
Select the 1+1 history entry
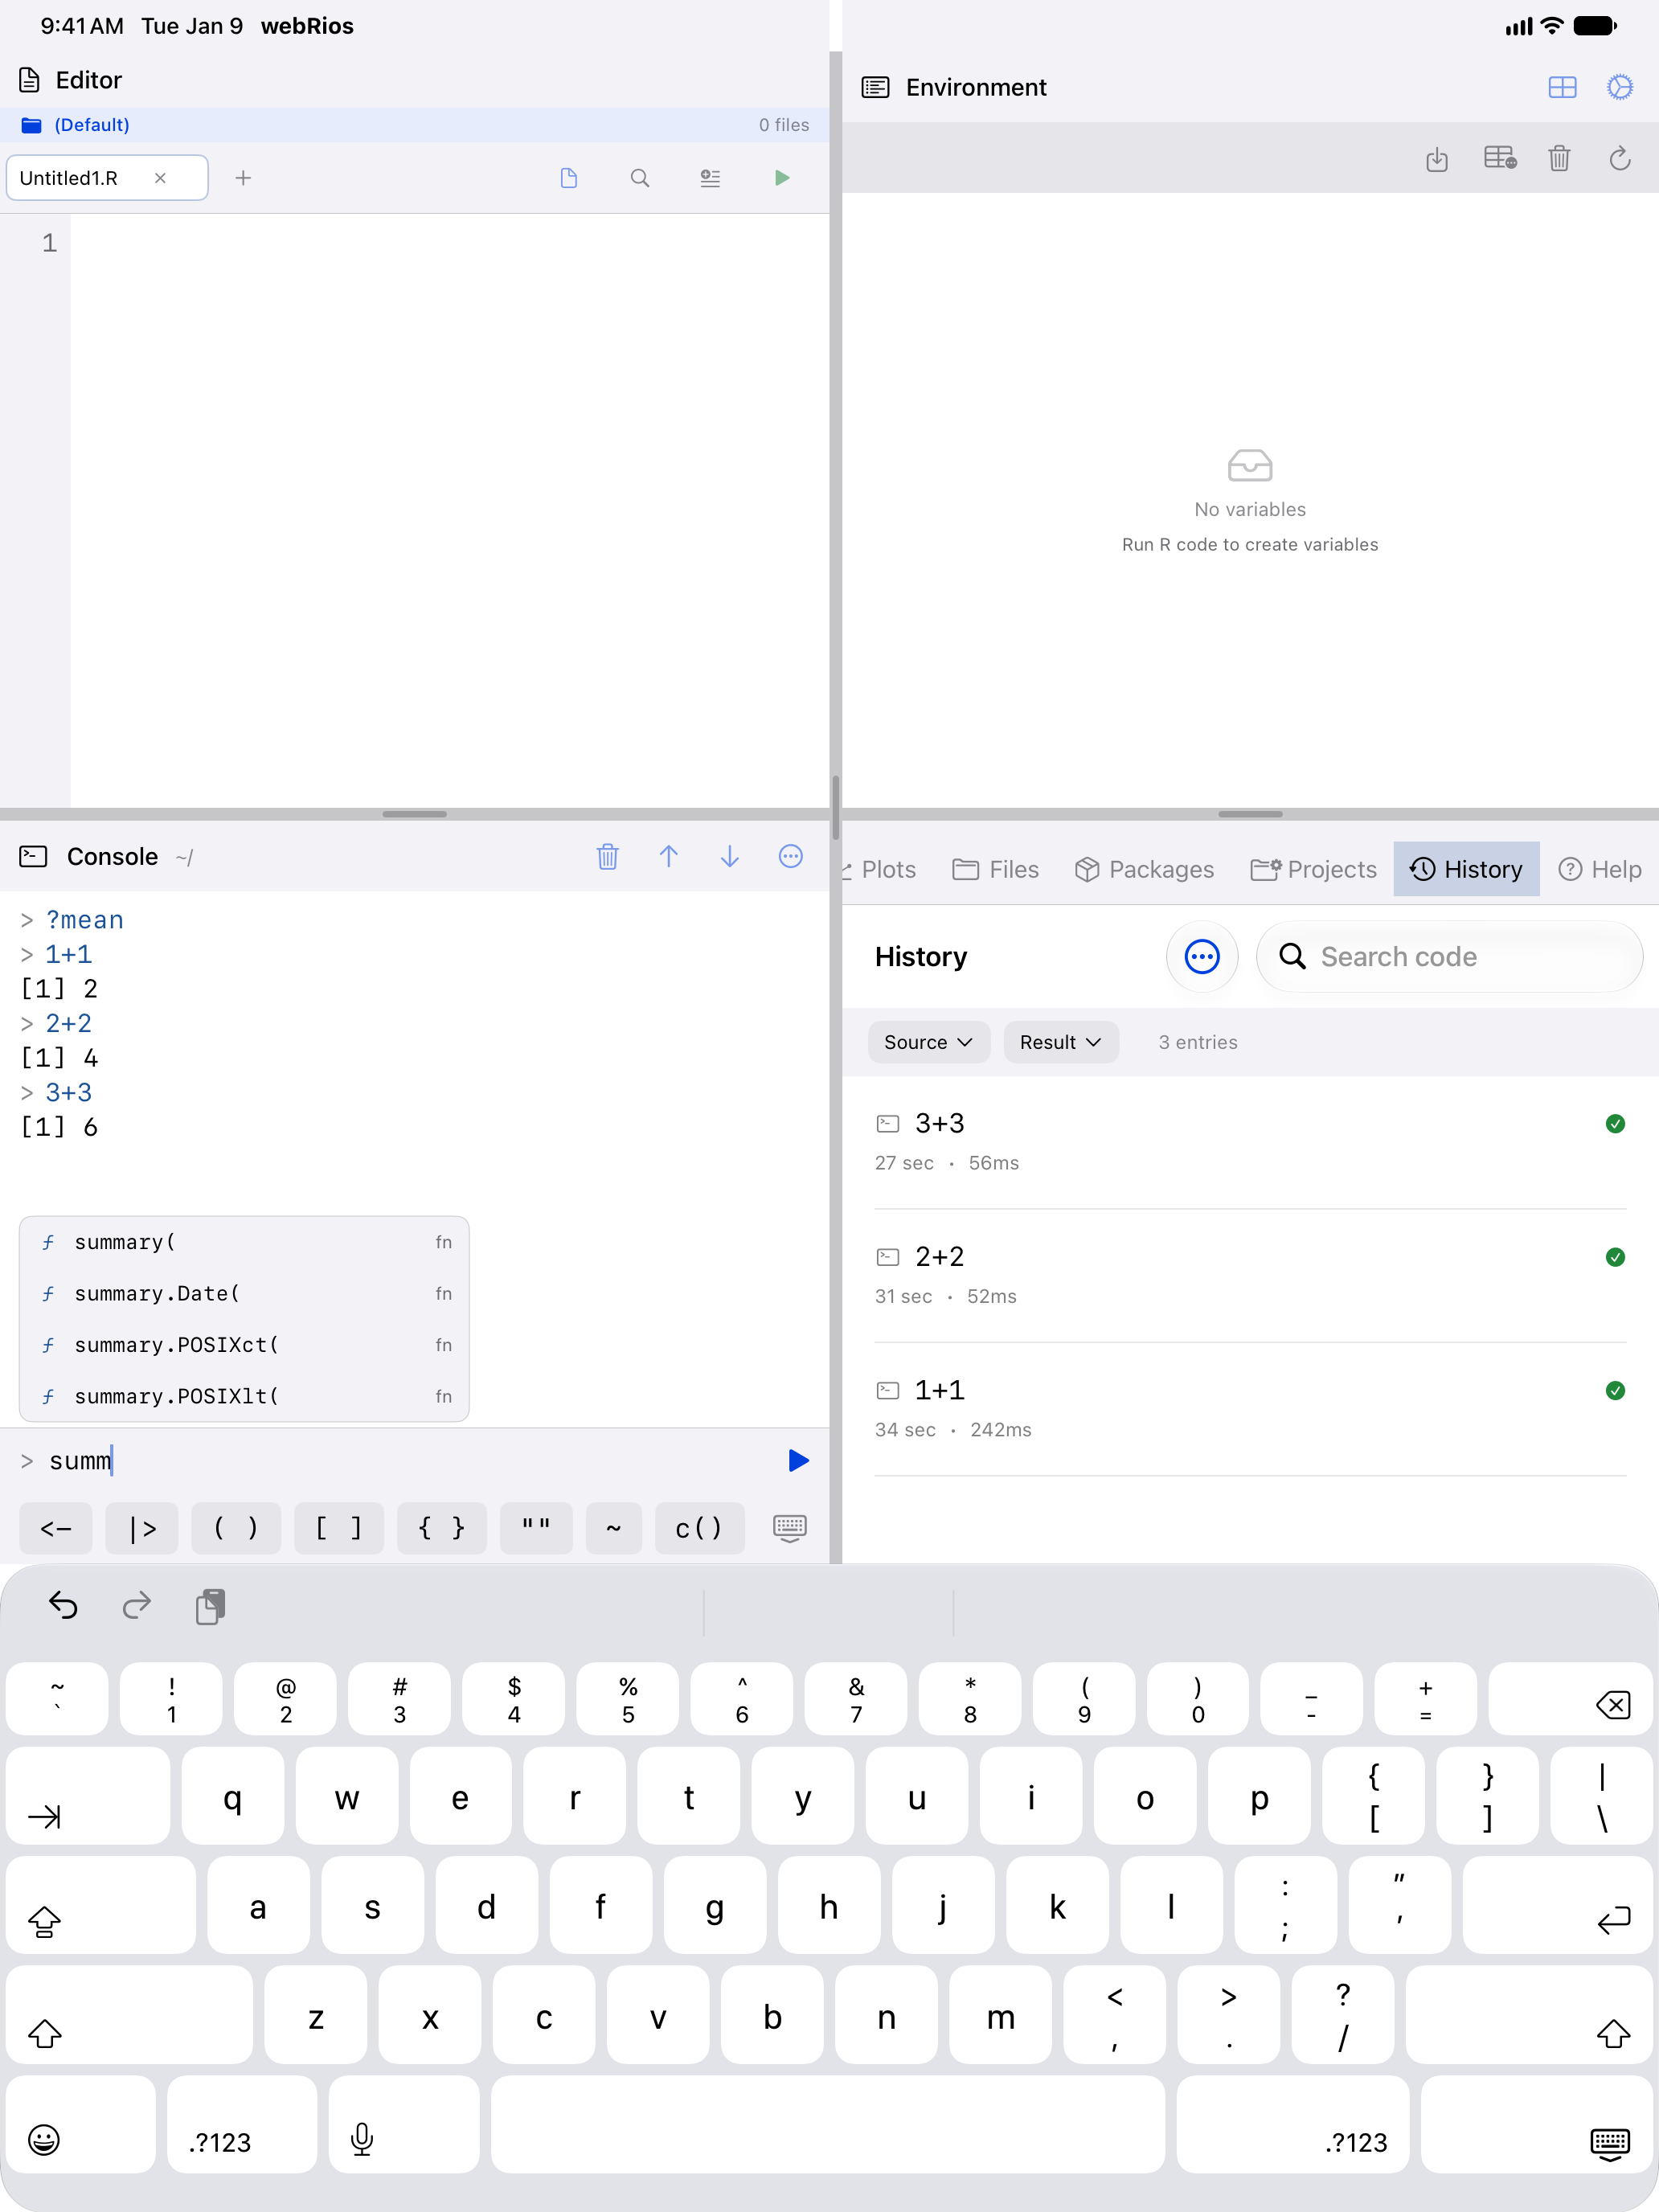pyautogui.click(x=1250, y=1409)
